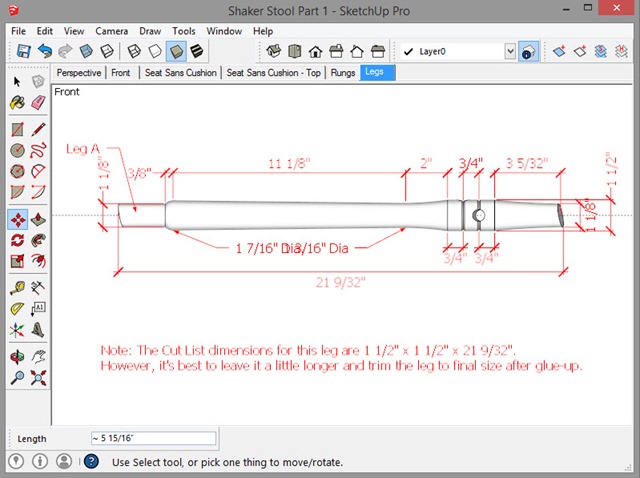Toggle the geo-location status icon

pyautogui.click(x=17, y=461)
